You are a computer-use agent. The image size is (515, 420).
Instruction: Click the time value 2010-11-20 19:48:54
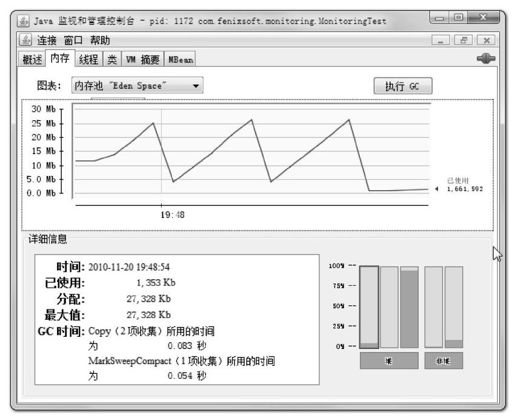129,267
